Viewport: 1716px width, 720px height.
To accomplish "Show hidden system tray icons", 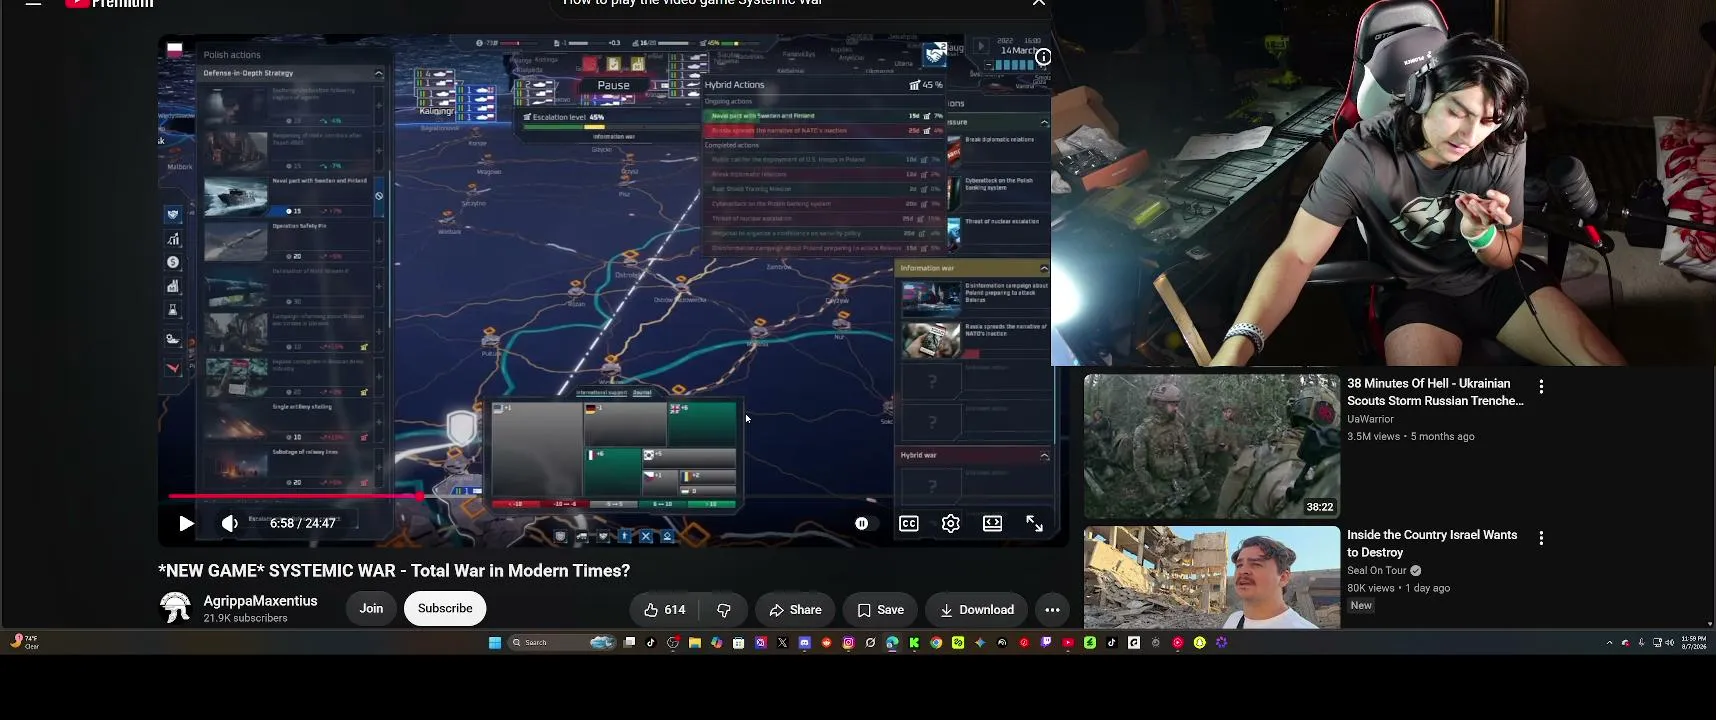I will click(1609, 643).
